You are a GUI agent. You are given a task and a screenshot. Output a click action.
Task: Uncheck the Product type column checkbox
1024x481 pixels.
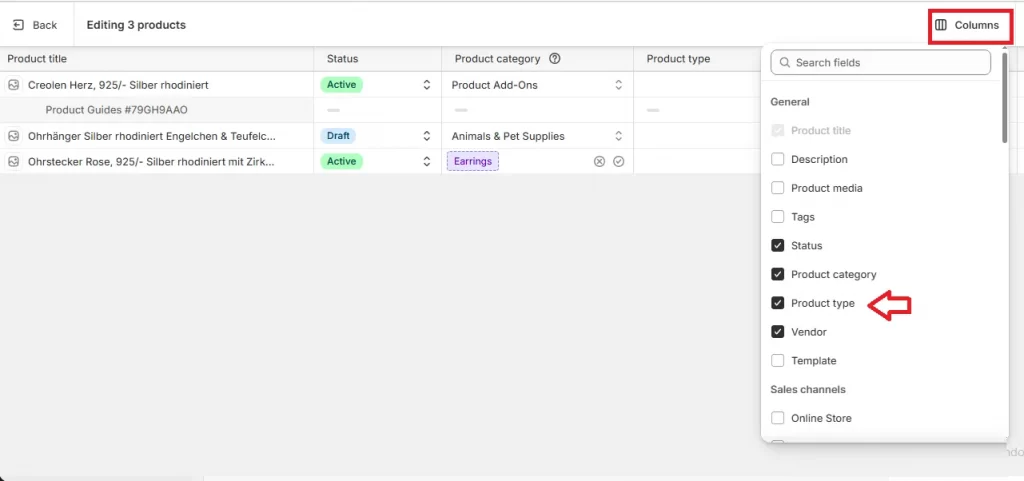777,303
